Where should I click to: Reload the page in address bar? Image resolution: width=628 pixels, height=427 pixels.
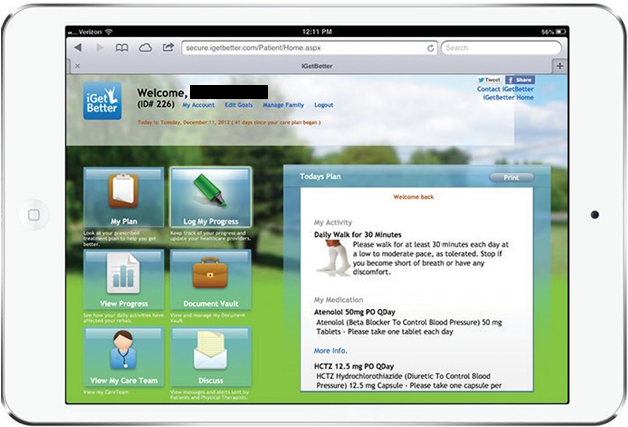(x=430, y=47)
